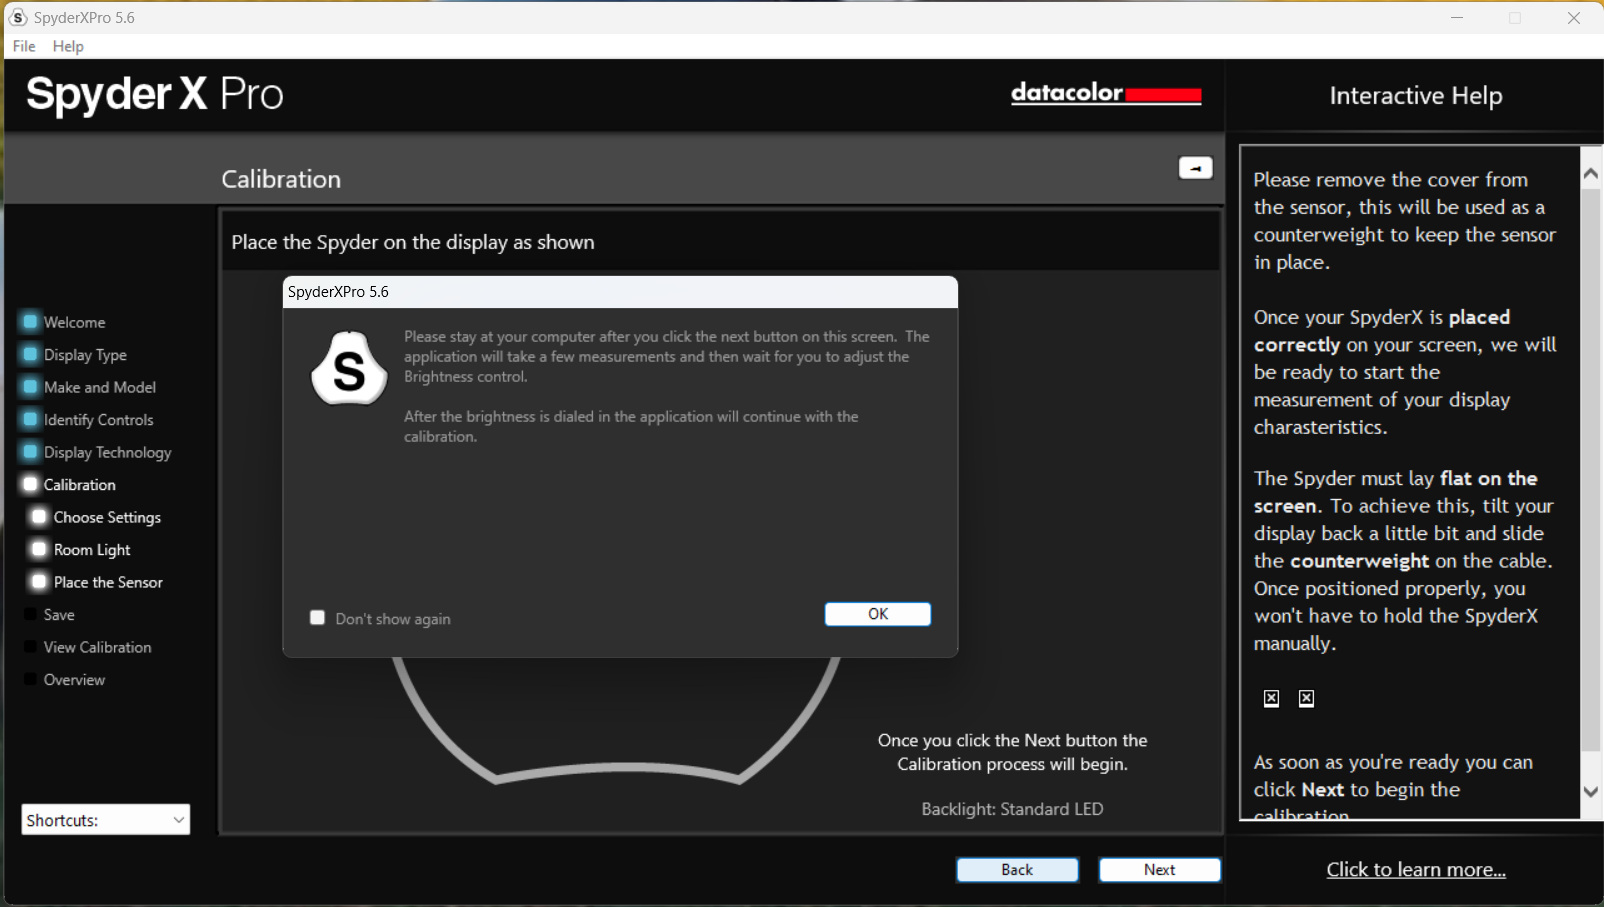Screen dimensions: 1604x907
Task: Click the Choose Settings indicator icon
Action: (39, 517)
